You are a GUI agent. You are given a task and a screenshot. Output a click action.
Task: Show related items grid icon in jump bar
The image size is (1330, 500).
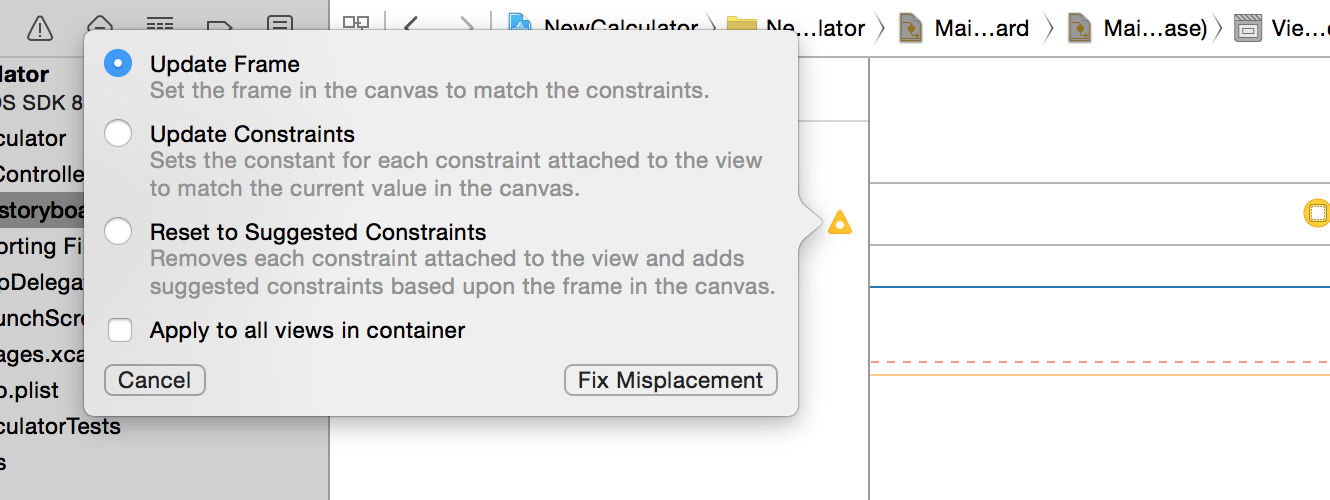coord(356,27)
